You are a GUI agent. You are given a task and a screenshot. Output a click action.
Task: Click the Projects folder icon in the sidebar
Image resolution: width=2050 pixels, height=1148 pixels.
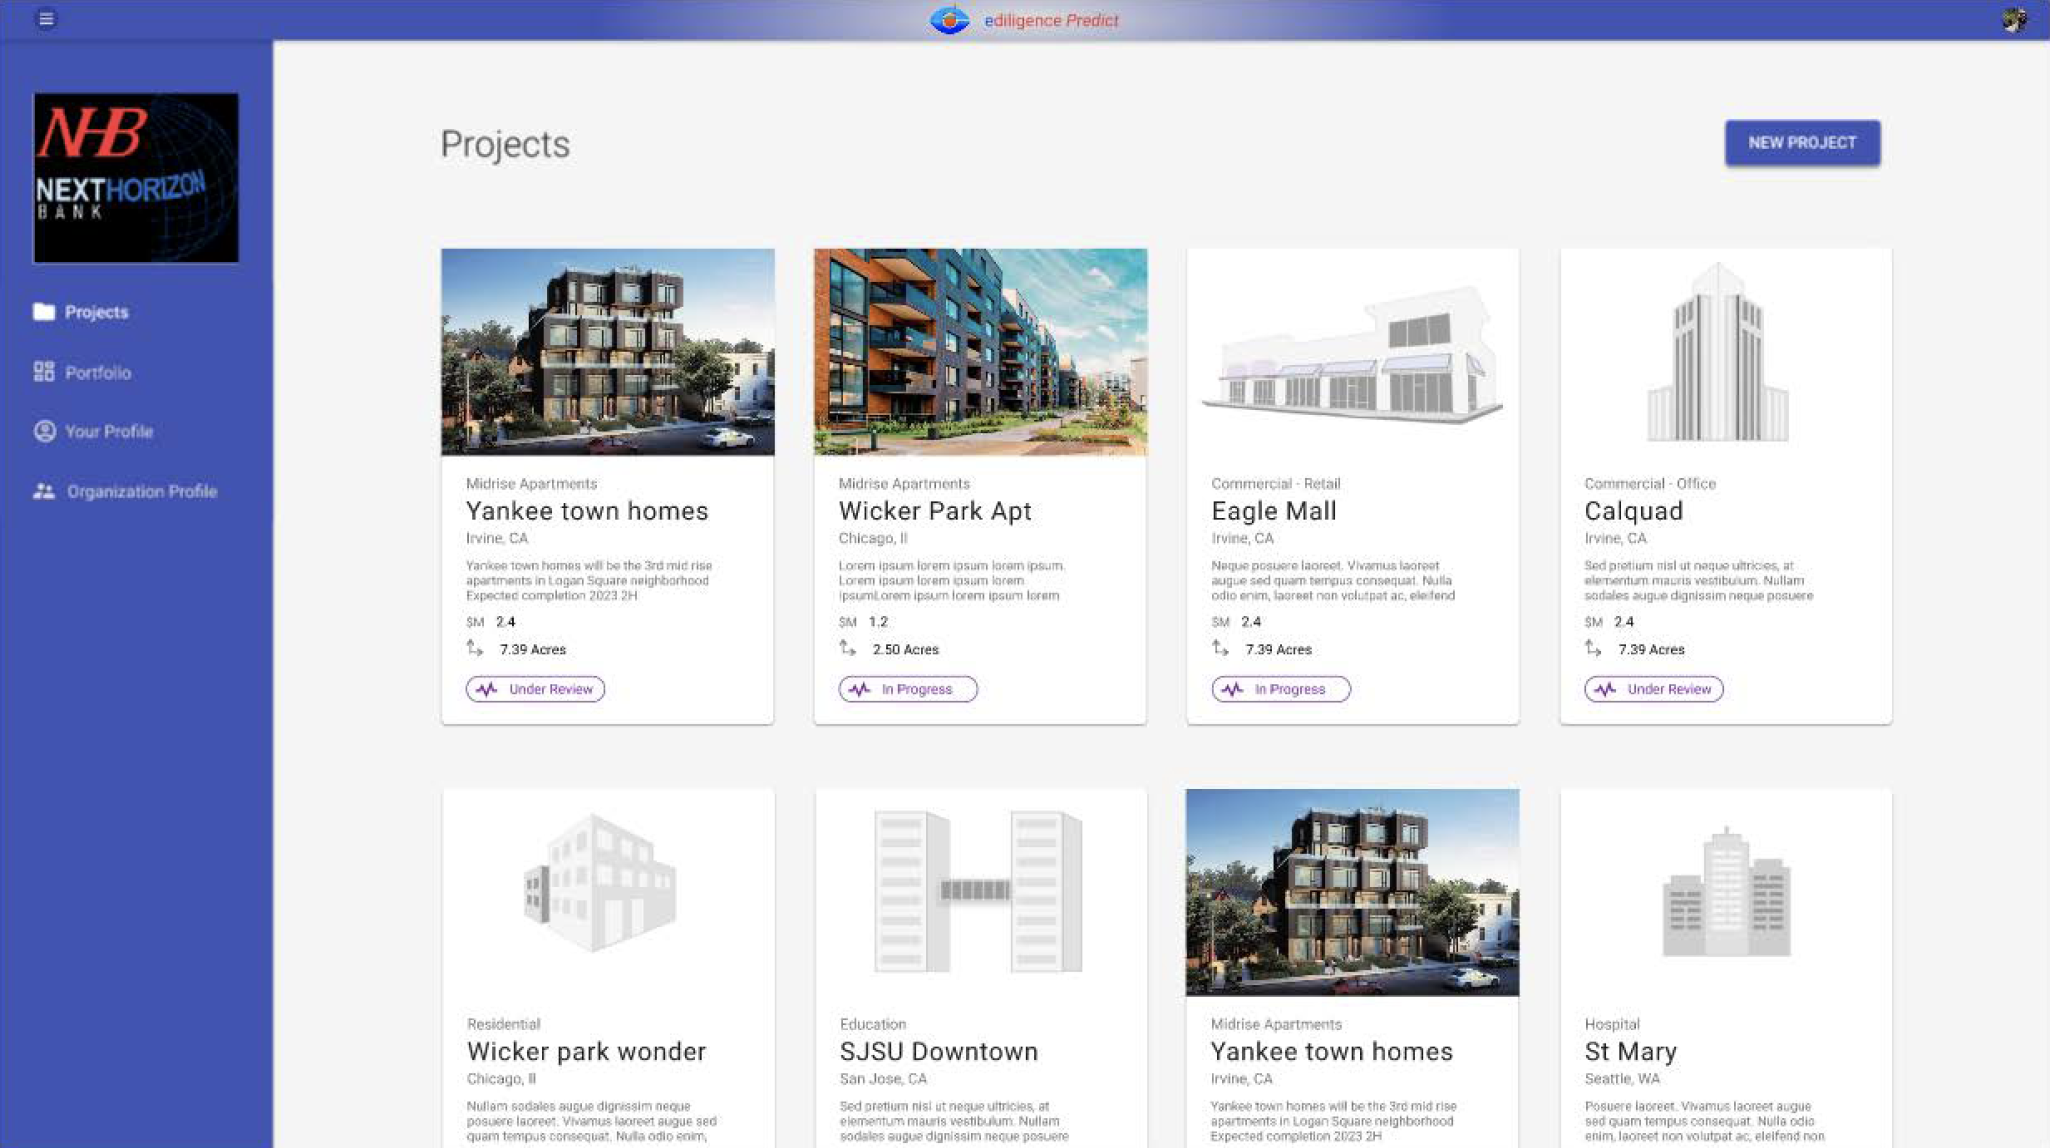coord(44,312)
